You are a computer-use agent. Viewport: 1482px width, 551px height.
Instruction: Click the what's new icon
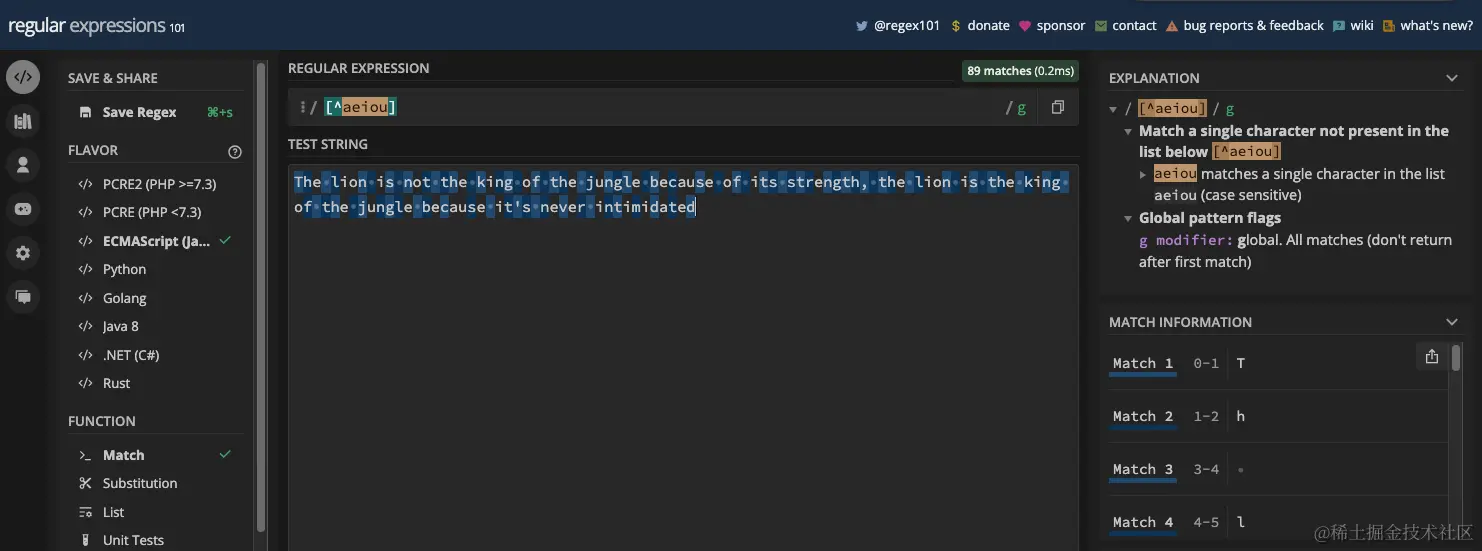tap(1389, 26)
